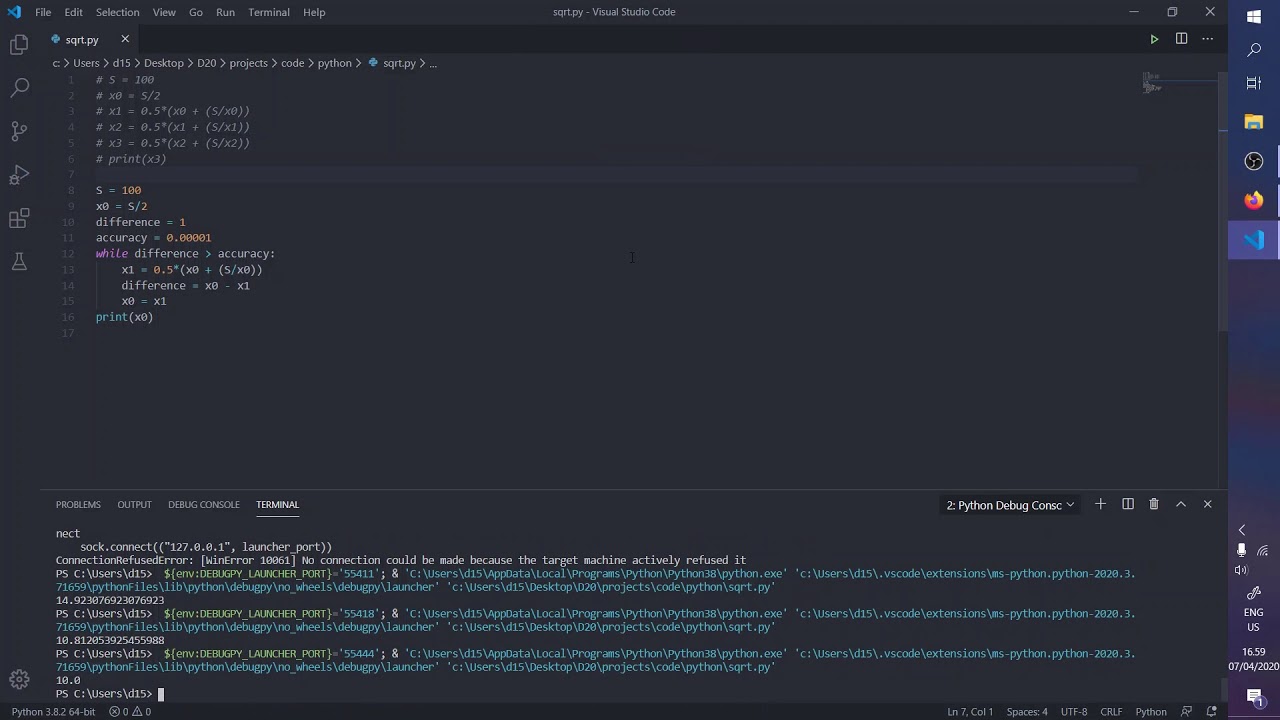The image size is (1280, 720).
Task: Click the Desktop breadcrumb segment
Action: pyautogui.click(x=163, y=63)
